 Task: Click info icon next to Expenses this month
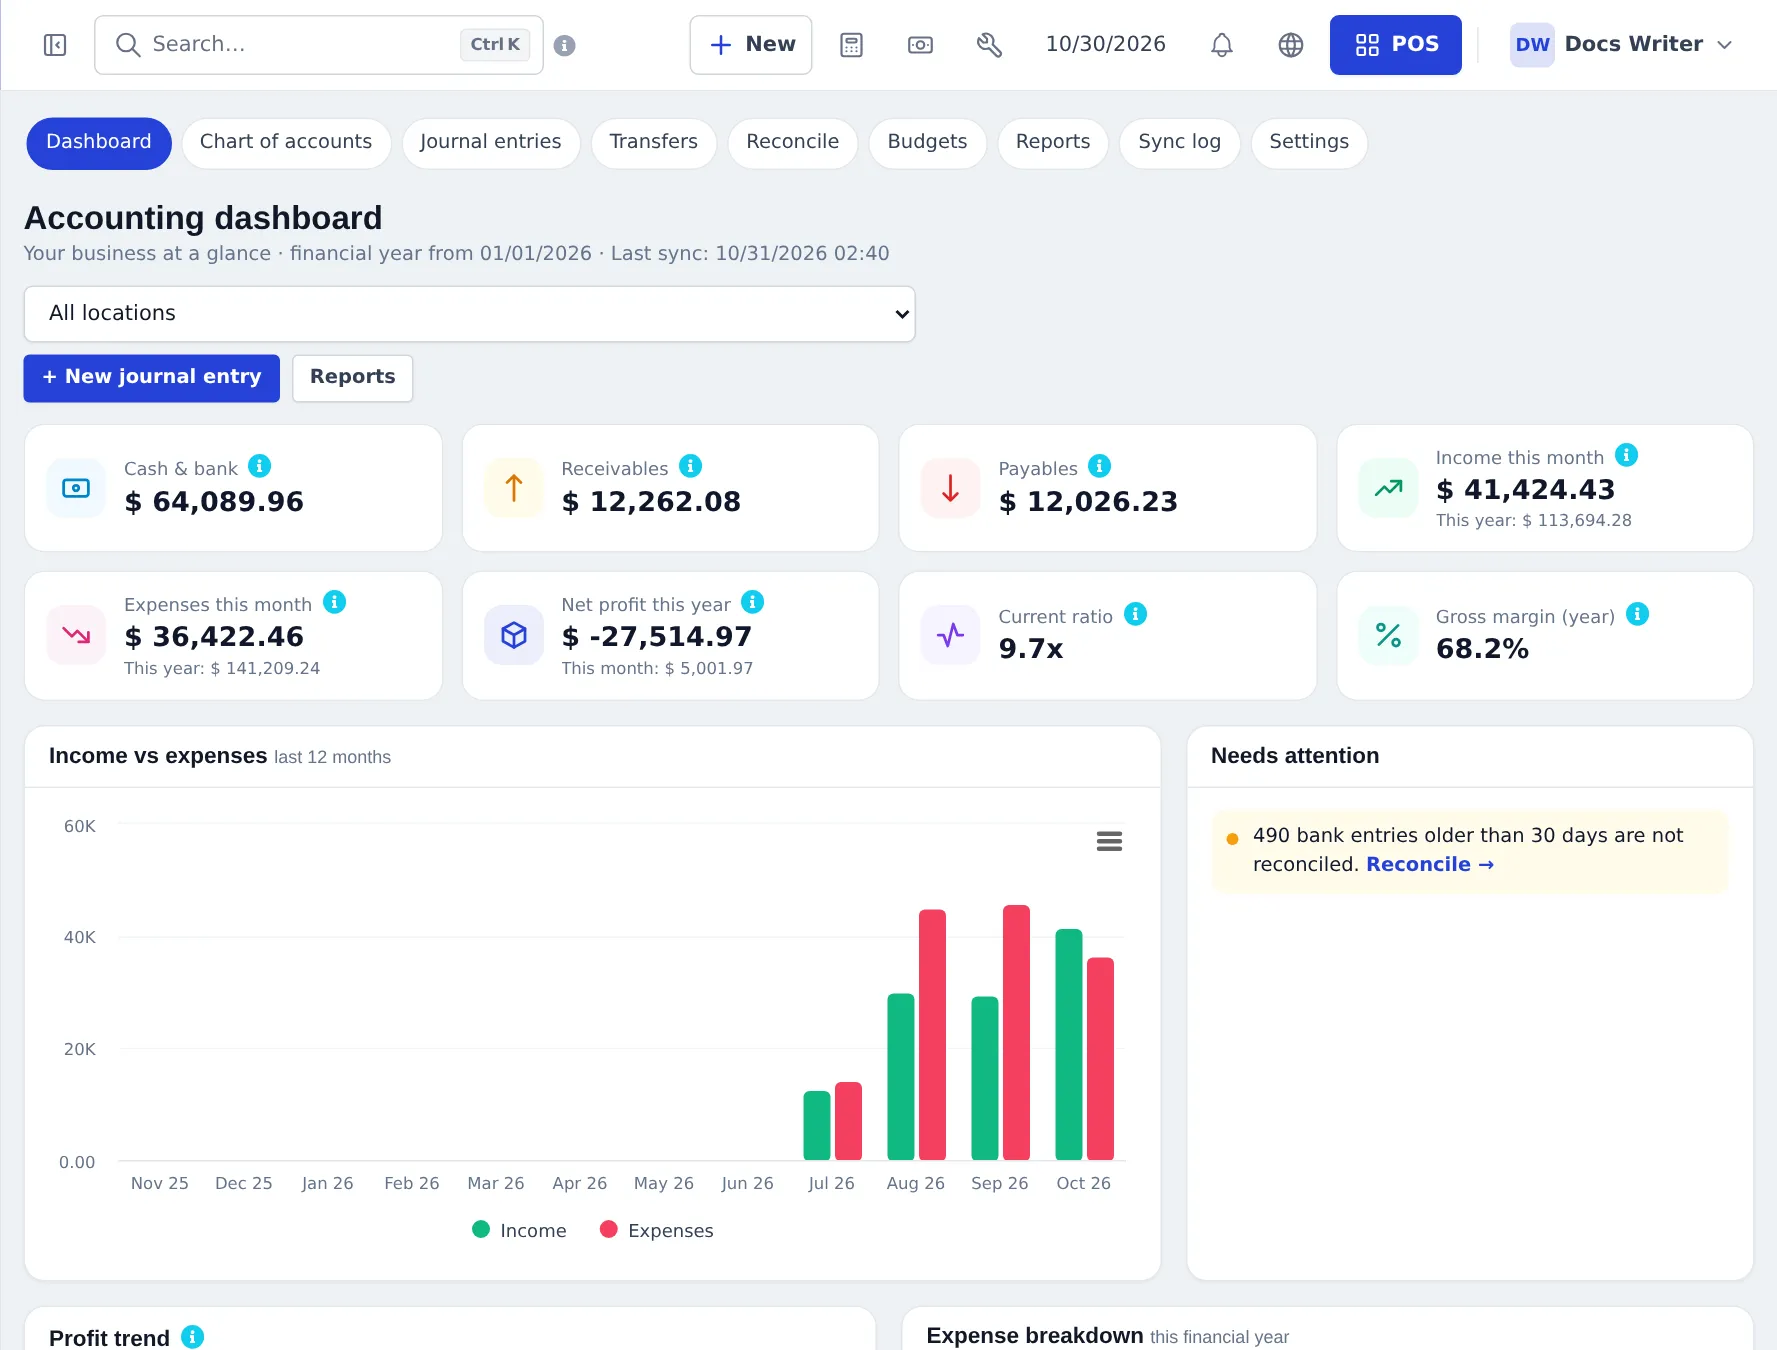(x=335, y=602)
